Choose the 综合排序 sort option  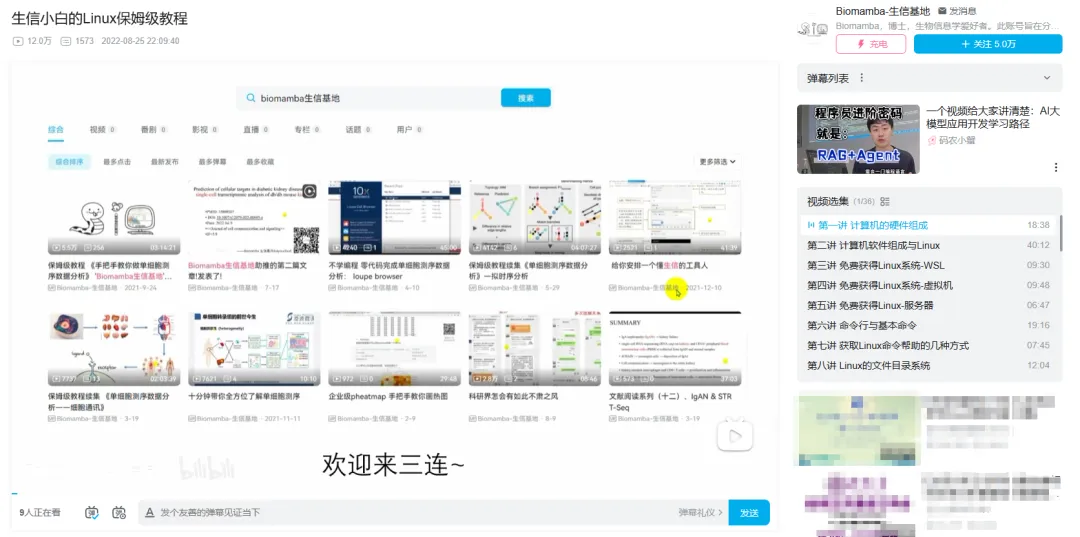pyautogui.click(x=69, y=162)
